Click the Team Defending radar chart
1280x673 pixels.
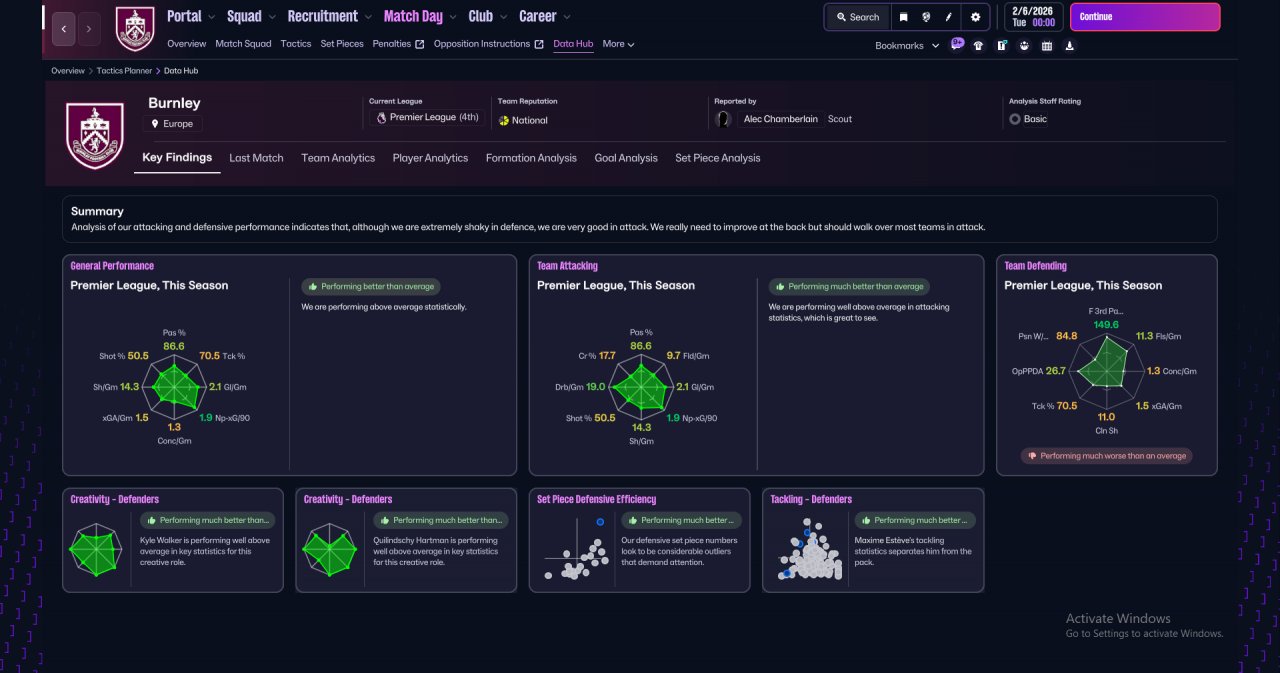pyautogui.click(x=1106, y=370)
